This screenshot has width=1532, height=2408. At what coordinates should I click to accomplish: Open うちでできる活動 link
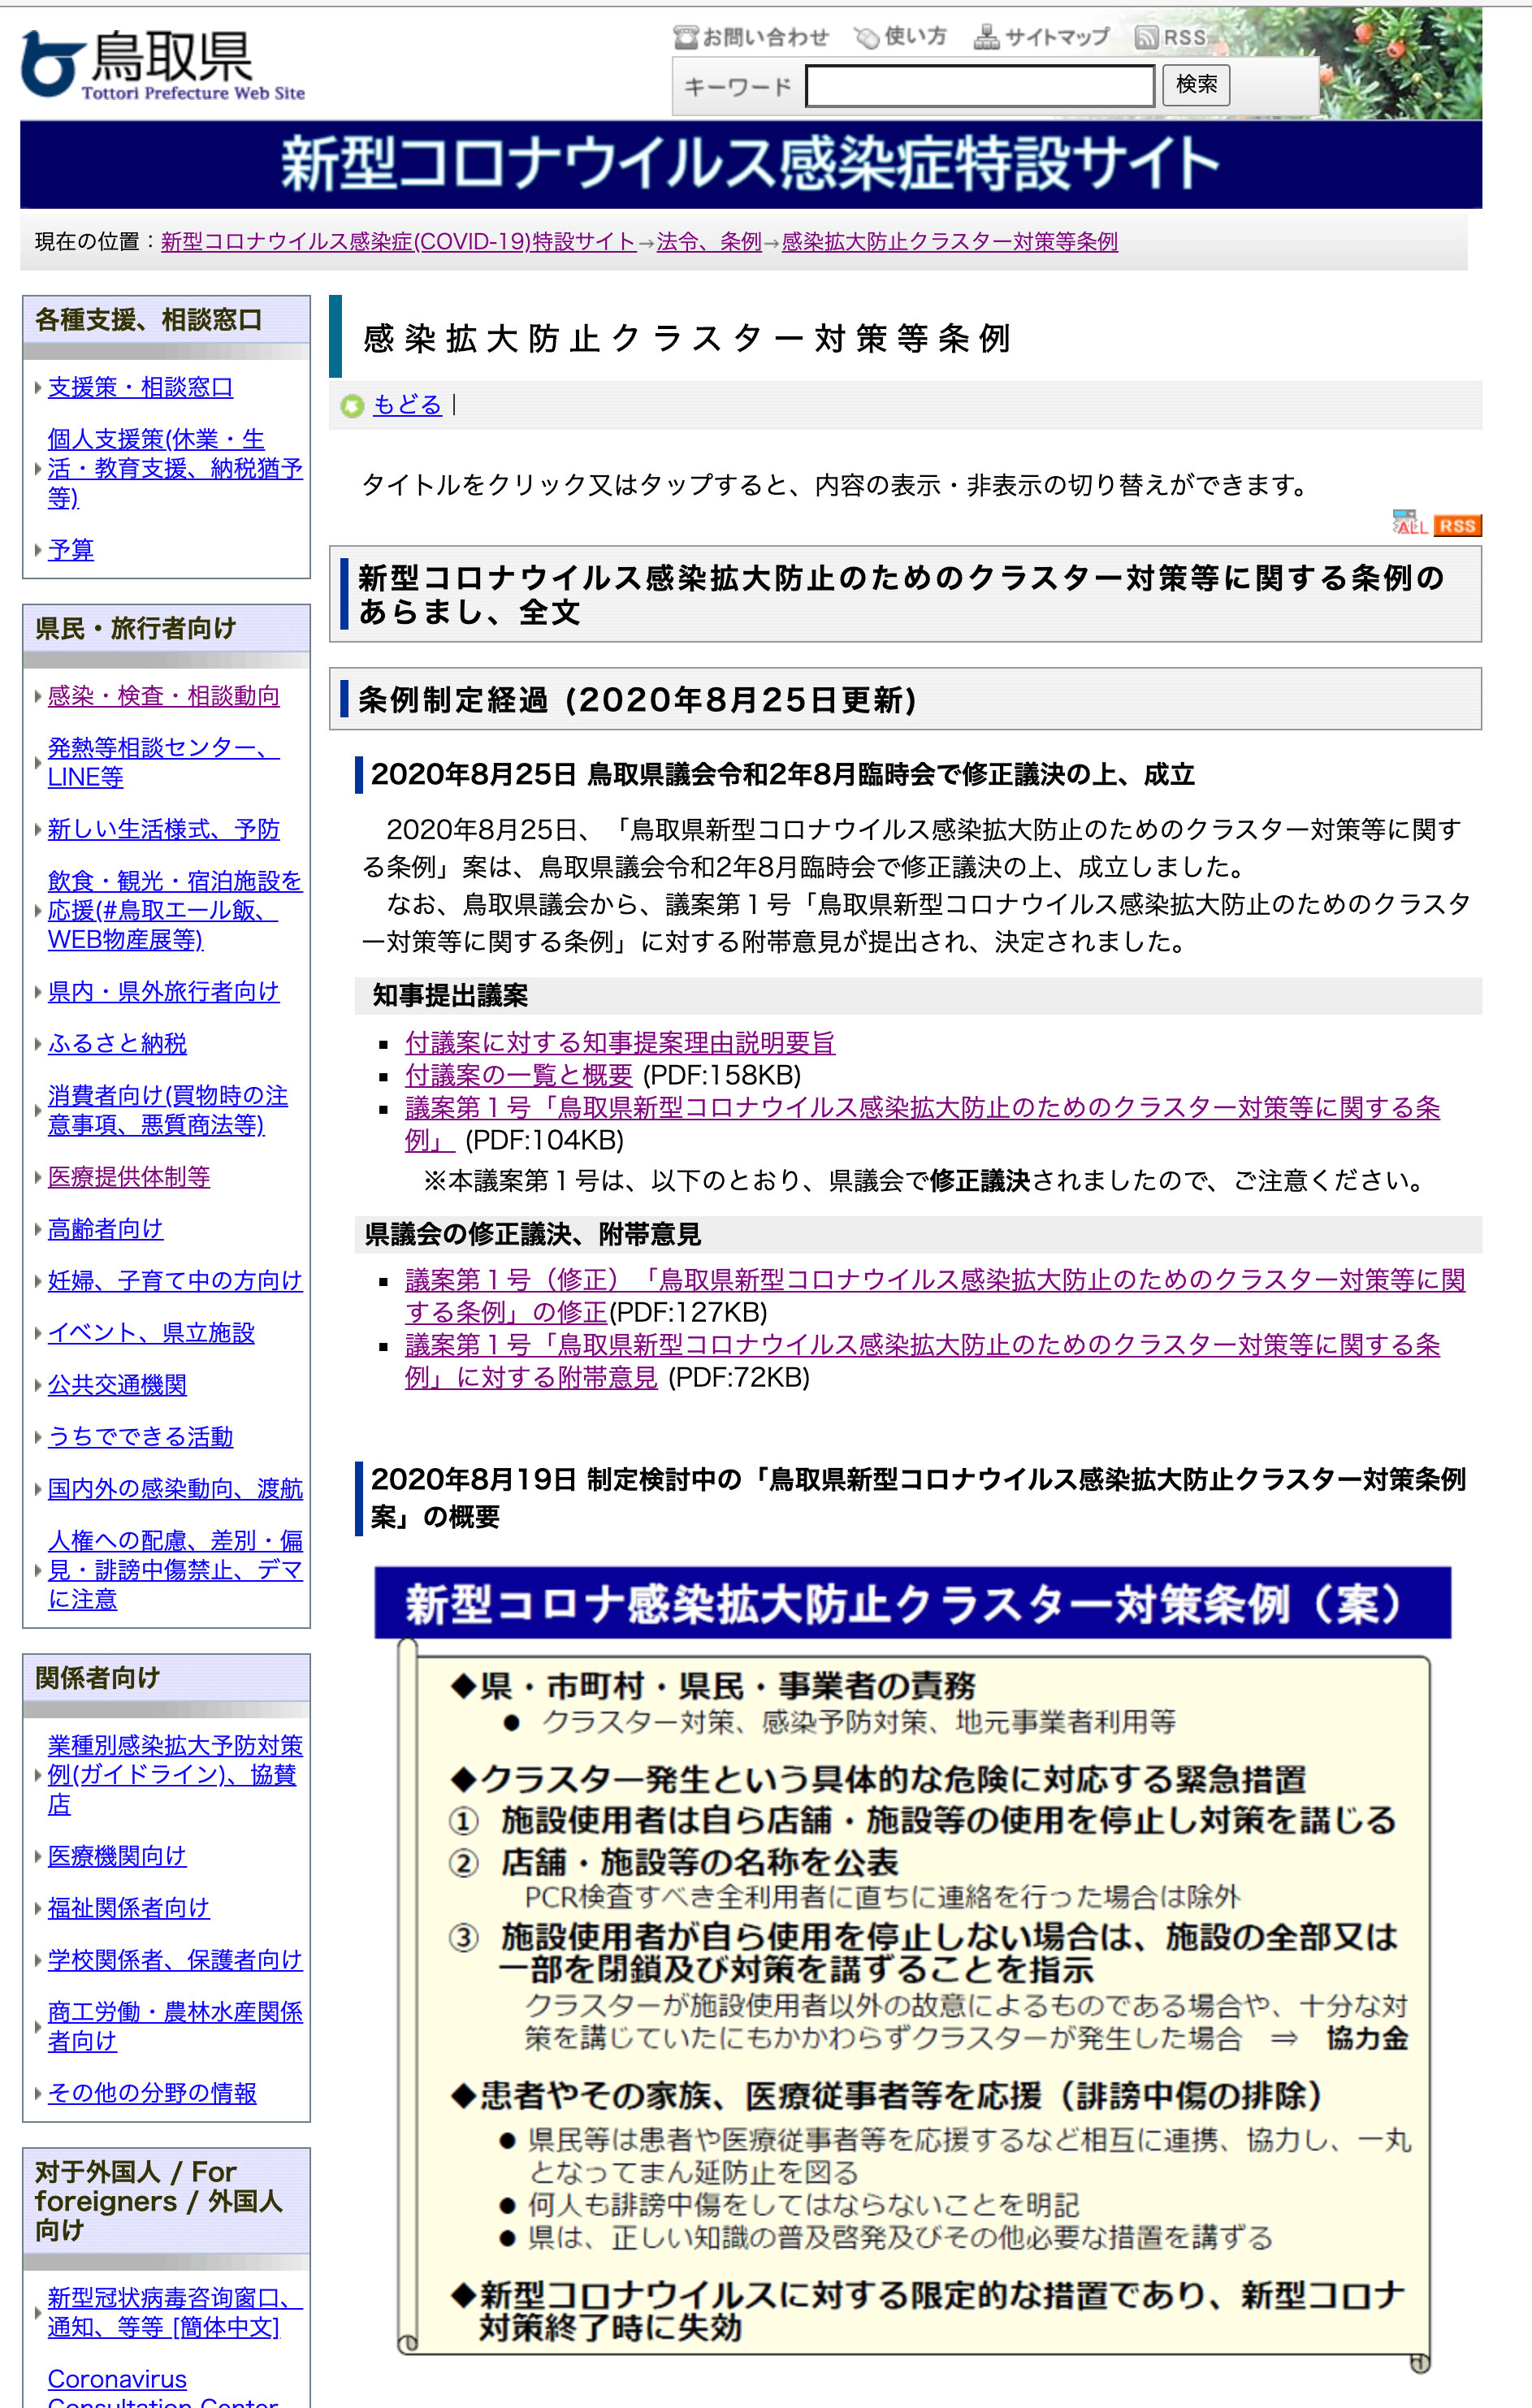pos(141,1437)
